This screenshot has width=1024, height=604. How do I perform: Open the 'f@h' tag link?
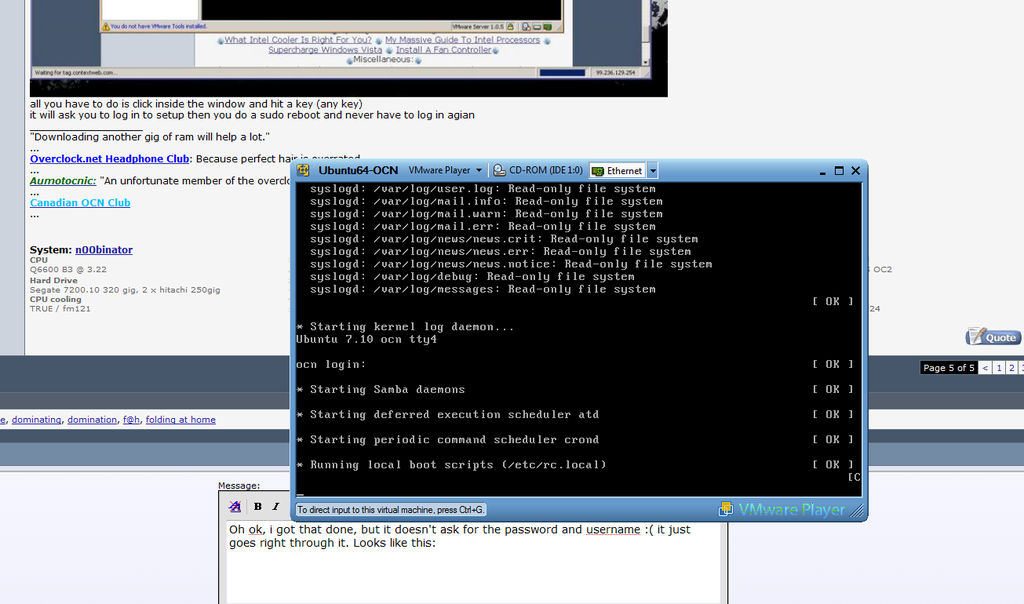(131, 420)
